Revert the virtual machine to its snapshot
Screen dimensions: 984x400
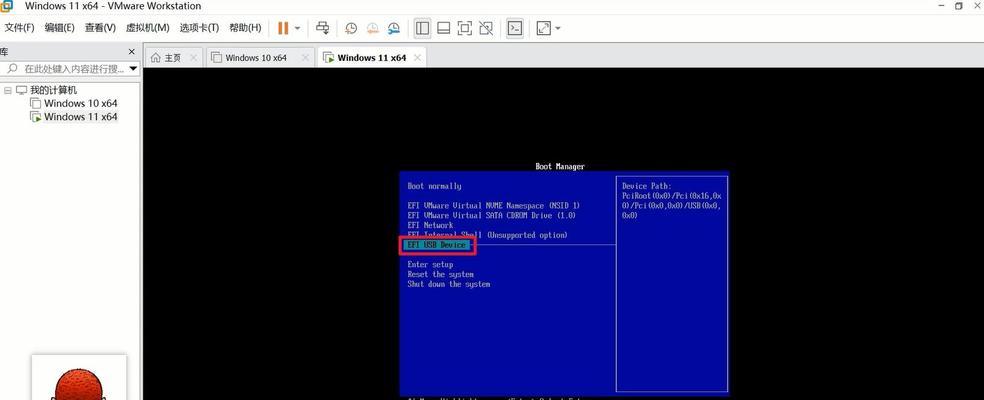click(373, 28)
